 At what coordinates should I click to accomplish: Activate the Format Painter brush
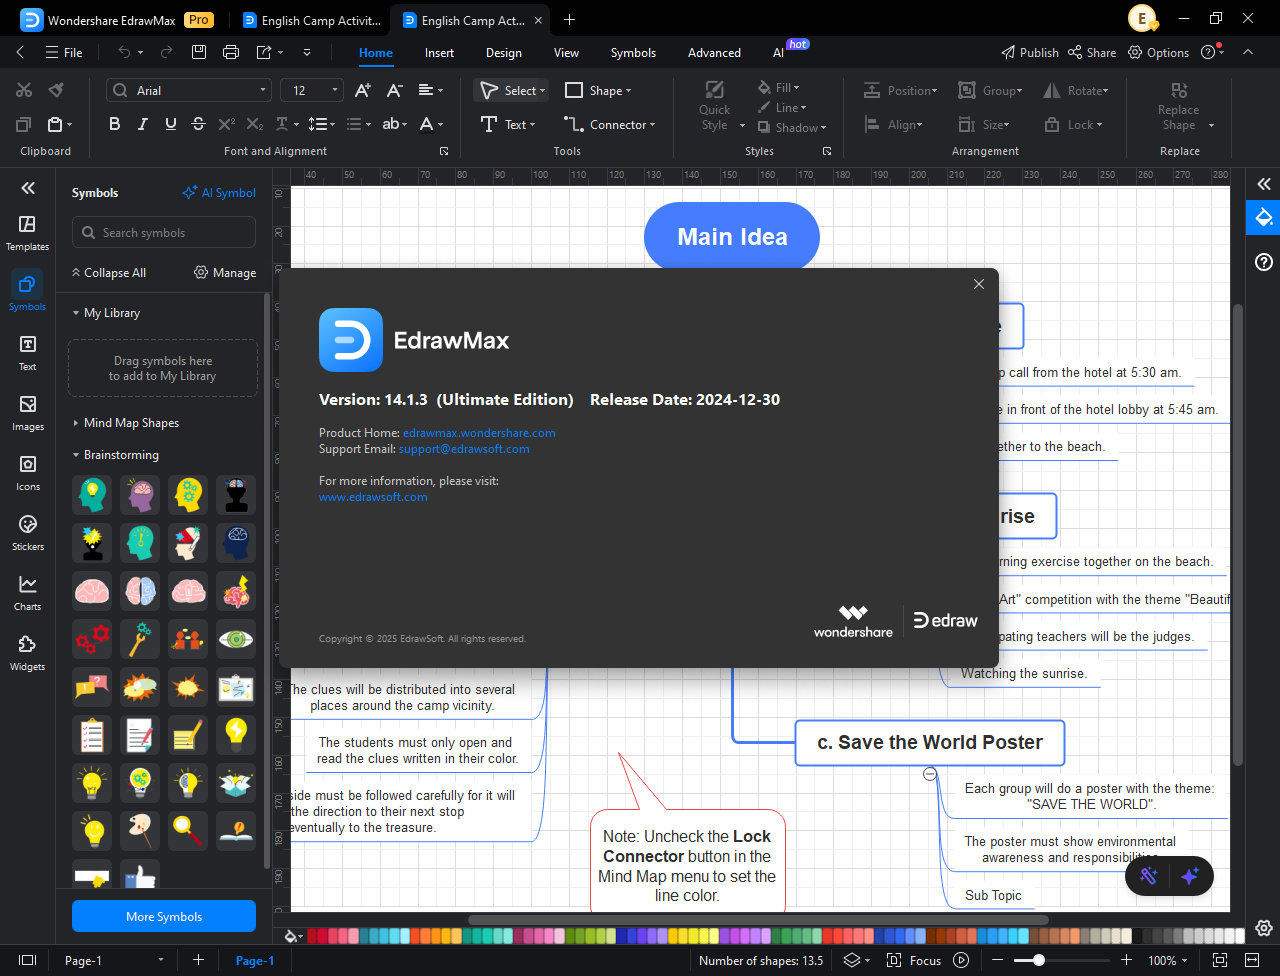(56, 90)
